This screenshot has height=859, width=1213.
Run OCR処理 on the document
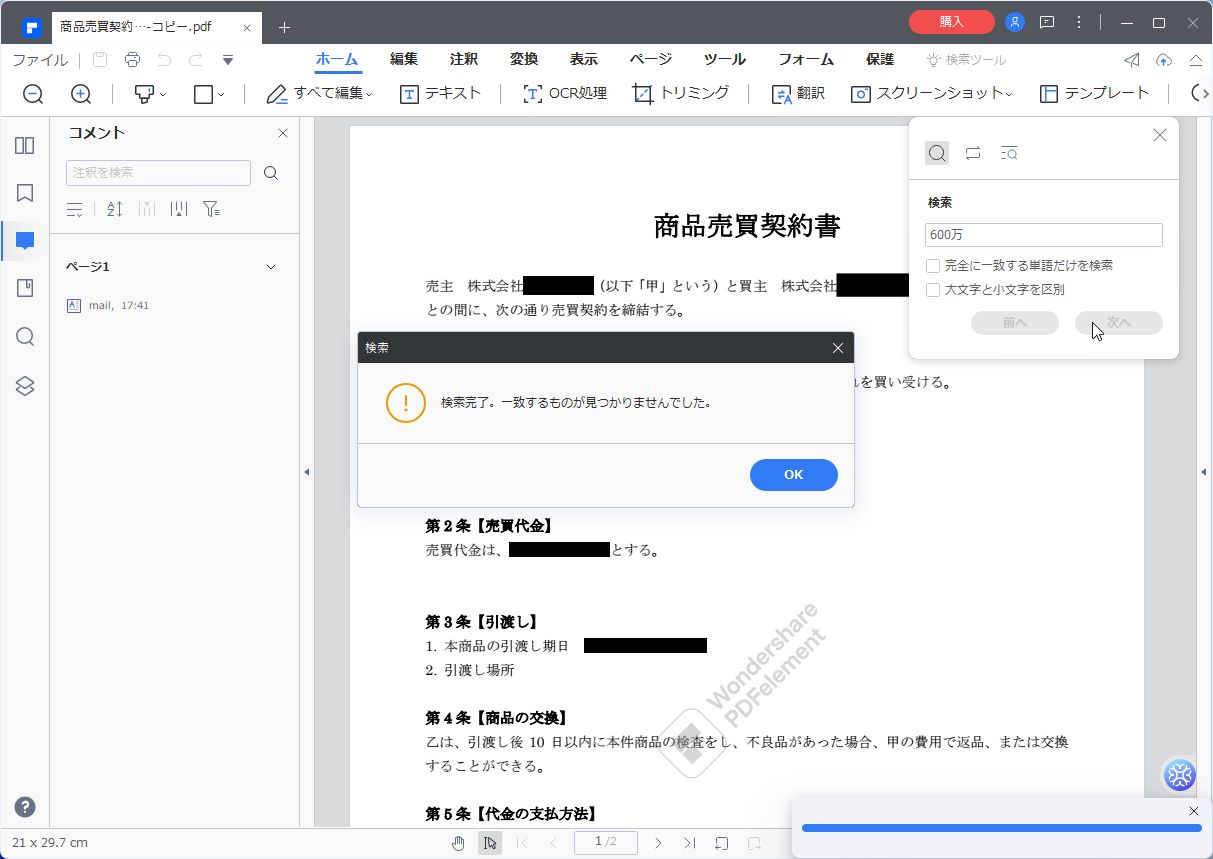[567, 93]
